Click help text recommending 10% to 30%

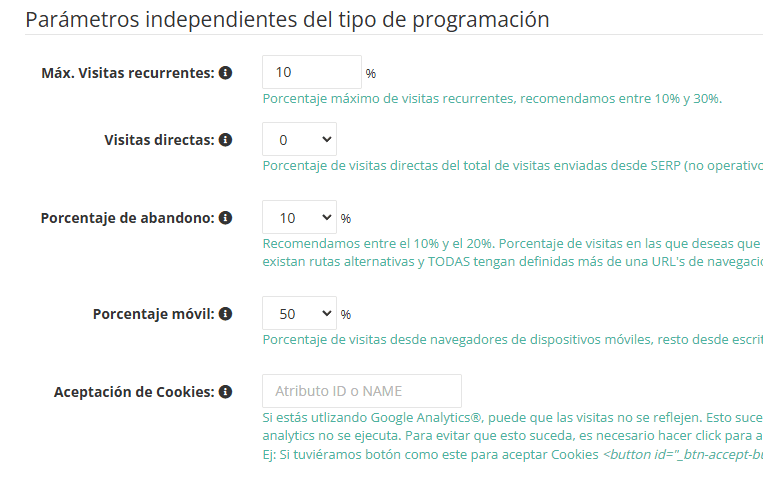[x=492, y=99]
